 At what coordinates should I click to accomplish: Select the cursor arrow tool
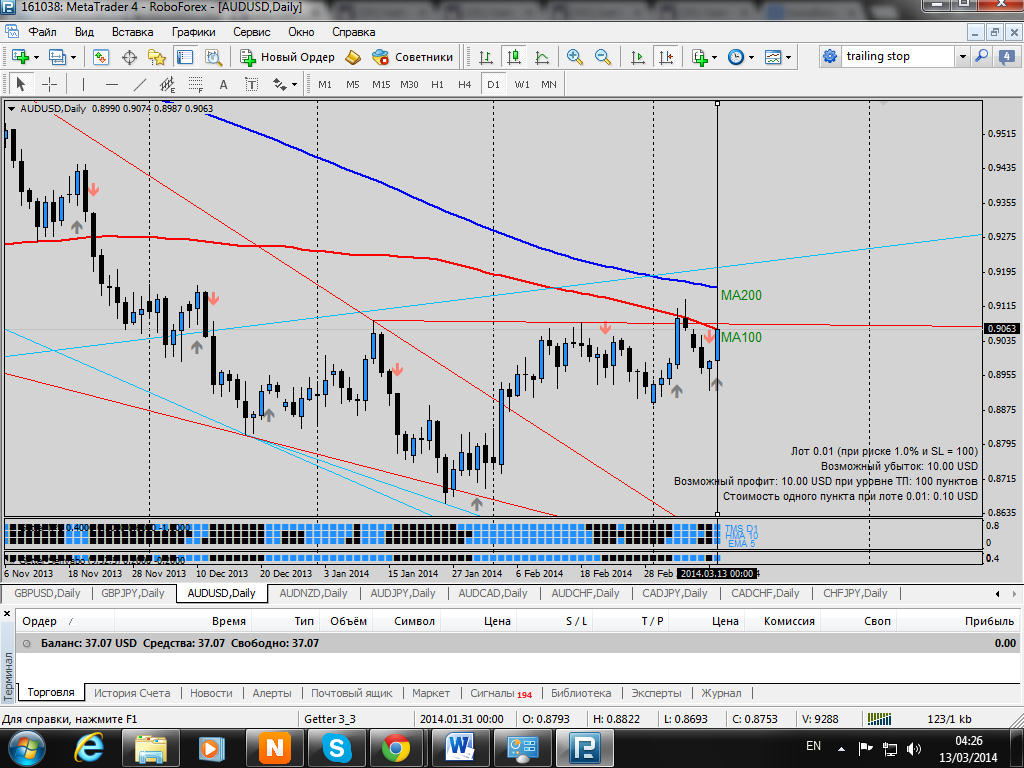(20, 84)
